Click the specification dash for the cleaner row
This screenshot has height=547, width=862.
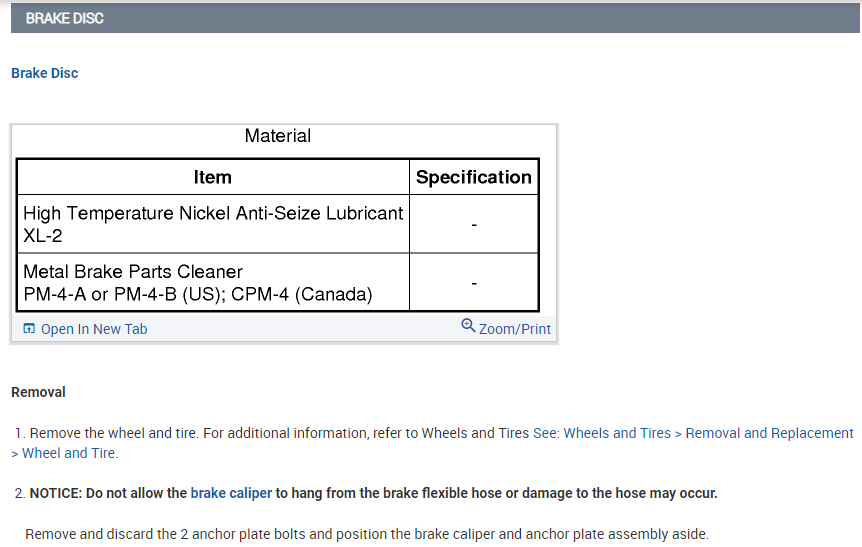pyautogui.click(x=473, y=283)
